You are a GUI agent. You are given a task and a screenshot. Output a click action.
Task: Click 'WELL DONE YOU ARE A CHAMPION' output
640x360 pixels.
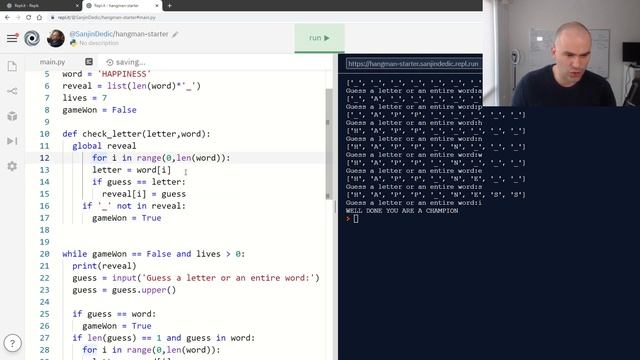[402, 211]
